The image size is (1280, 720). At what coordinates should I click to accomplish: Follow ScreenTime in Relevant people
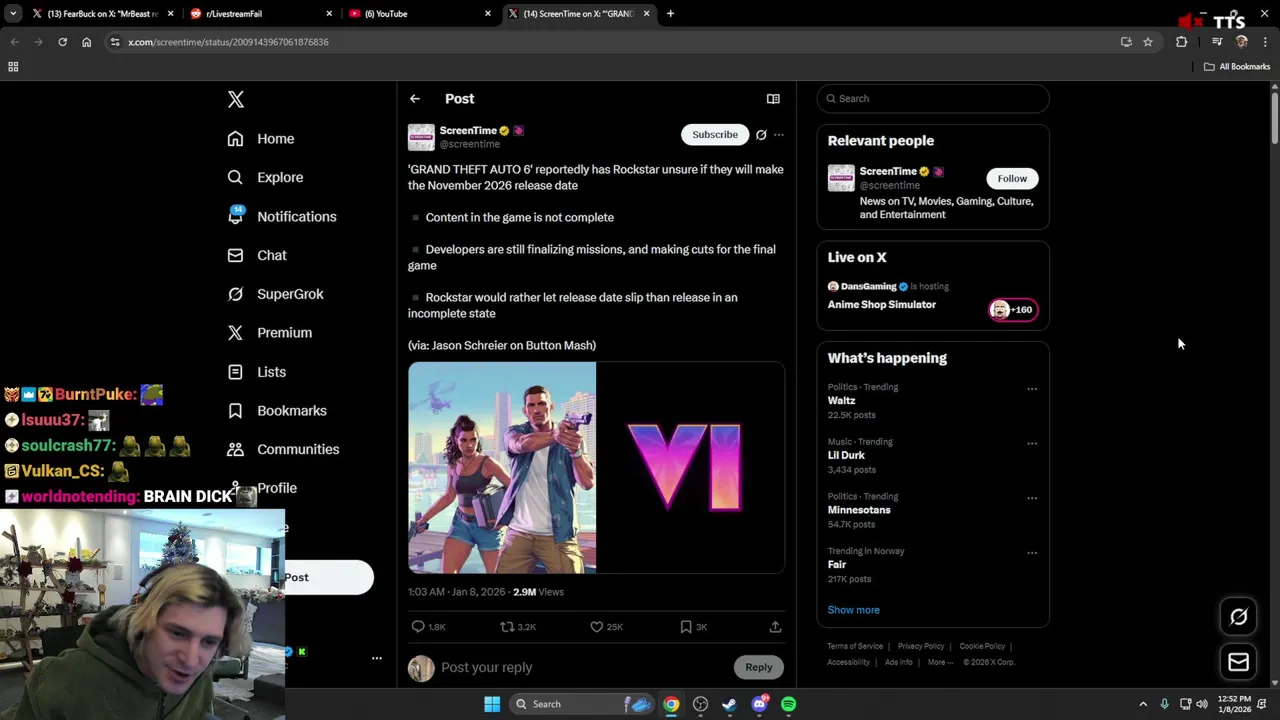pos(1012,178)
